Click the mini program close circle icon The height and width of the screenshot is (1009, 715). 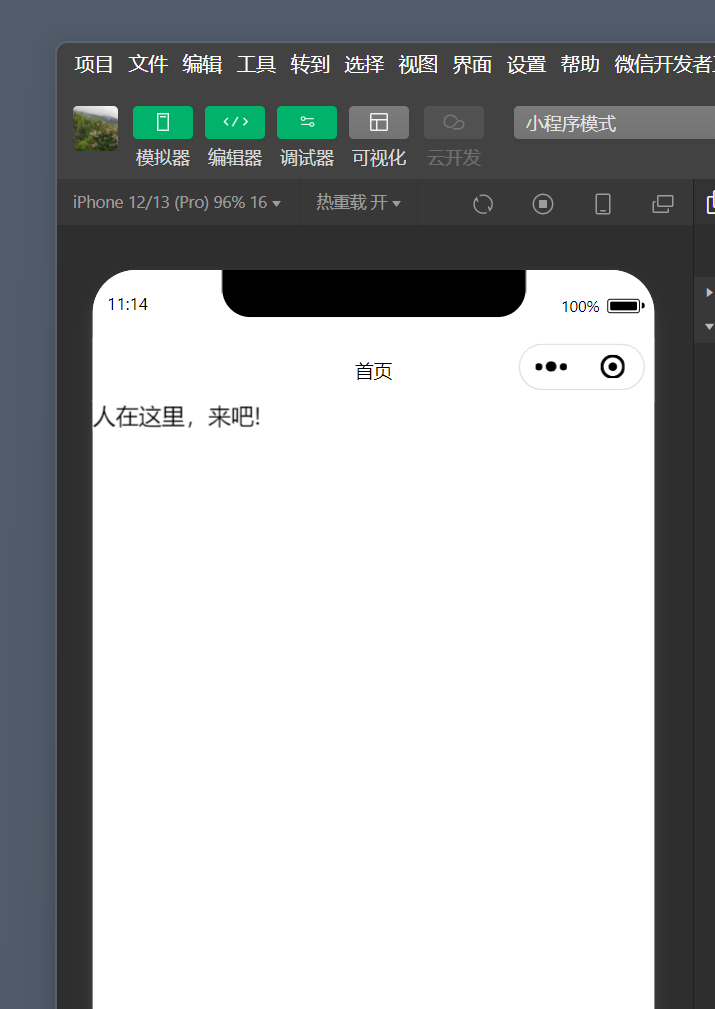613,367
